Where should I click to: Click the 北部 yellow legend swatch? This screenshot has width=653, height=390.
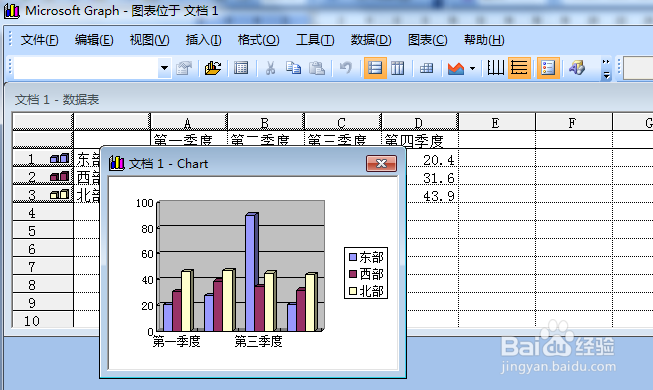point(353,291)
